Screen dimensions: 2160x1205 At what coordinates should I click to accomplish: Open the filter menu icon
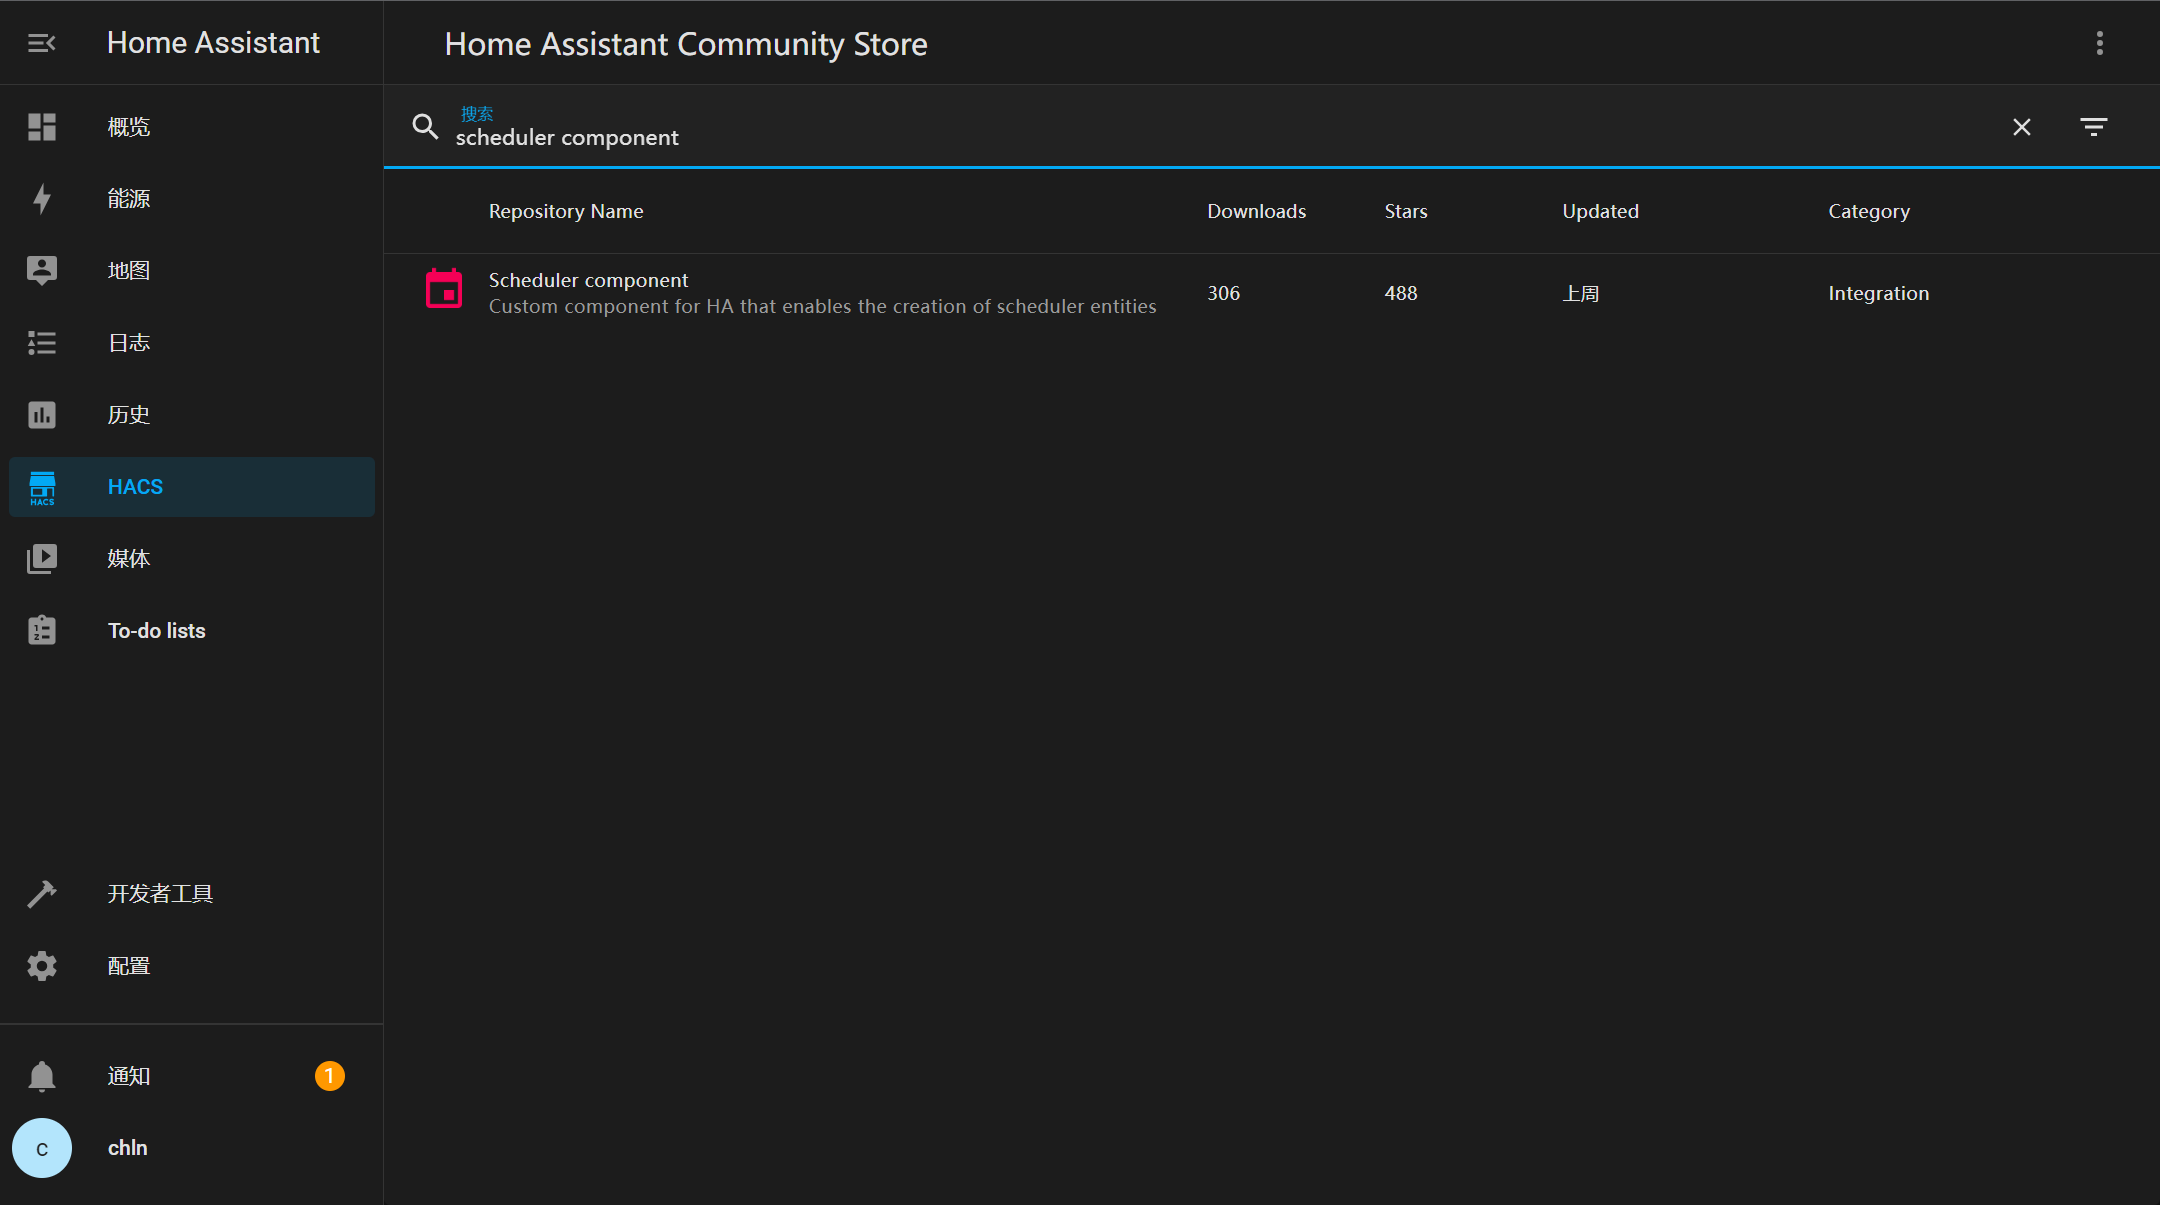[2094, 127]
